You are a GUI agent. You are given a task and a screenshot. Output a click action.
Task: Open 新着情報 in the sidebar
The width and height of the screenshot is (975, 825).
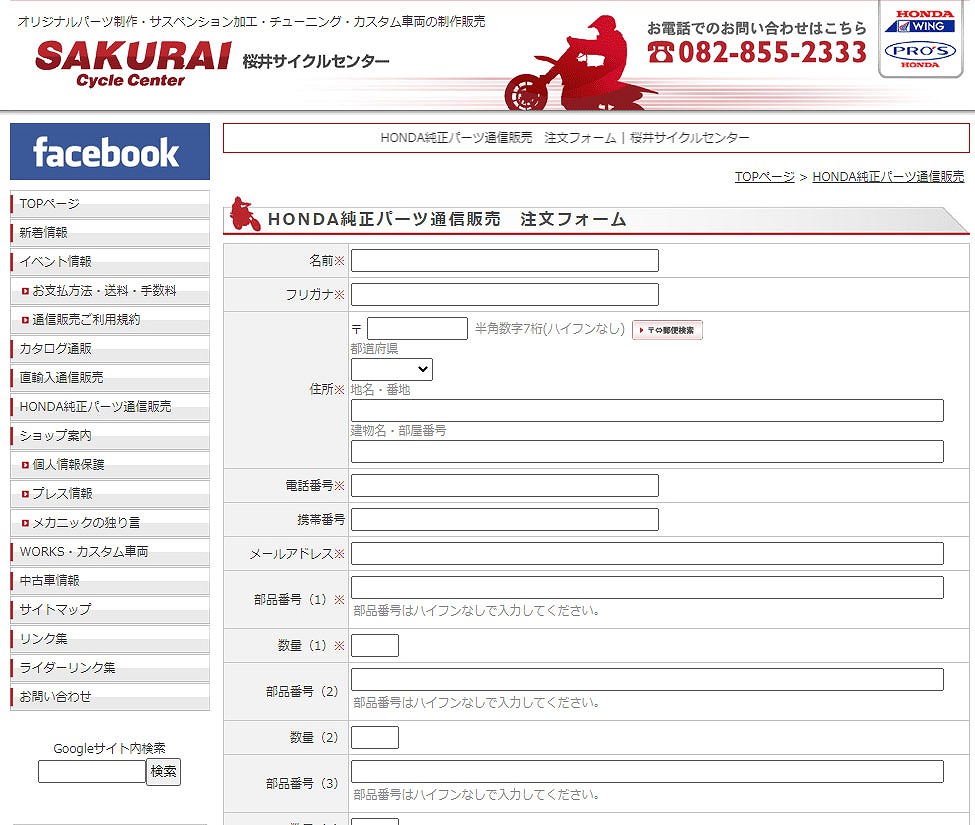pyautogui.click(x=110, y=233)
